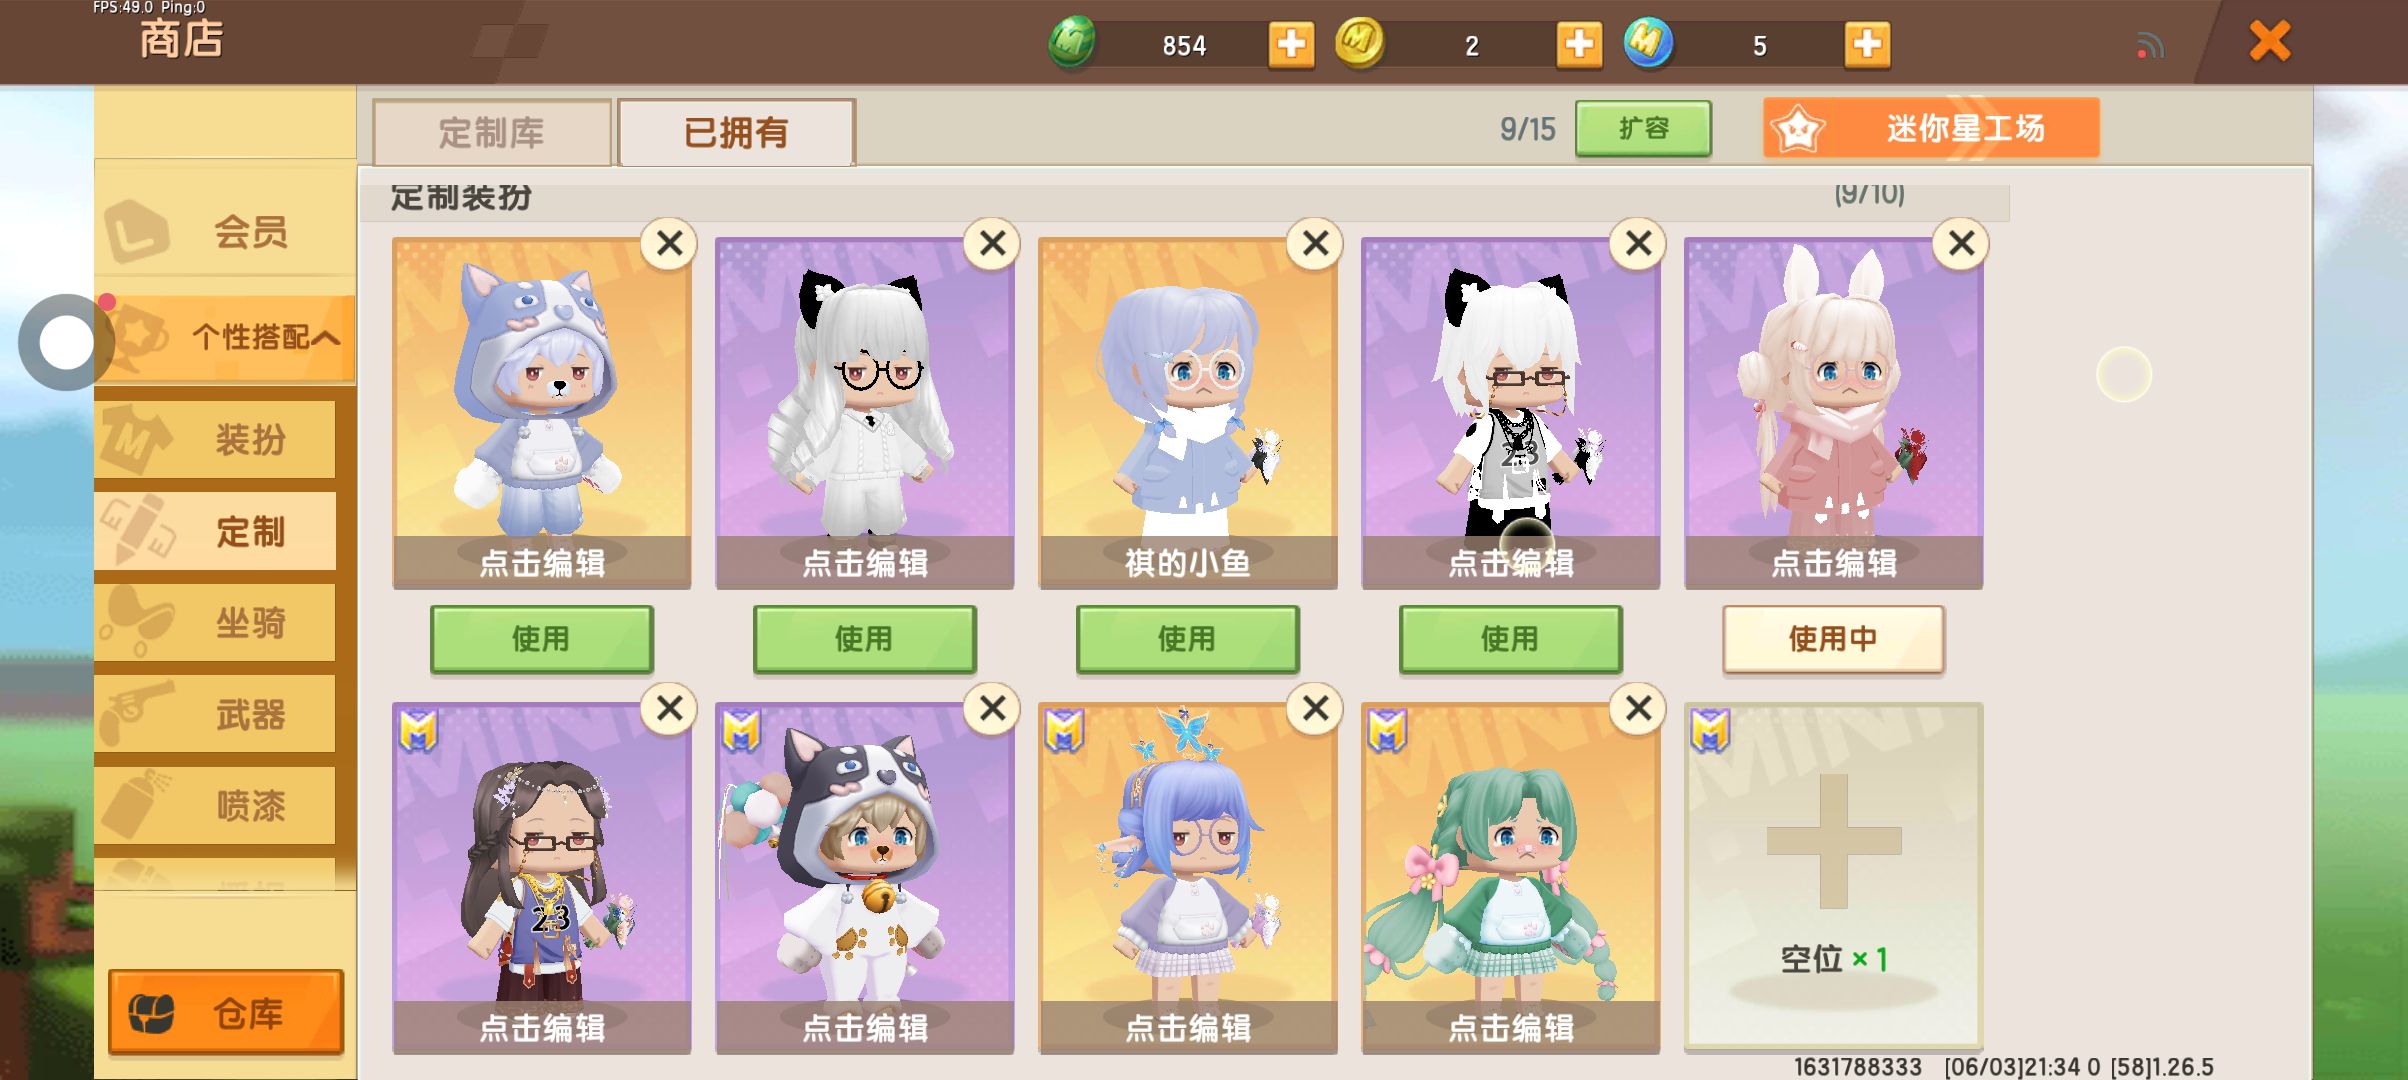Image resolution: width=2408 pixels, height=1080 pixels.
Task: Remove the pink bunny-ear outfit card
Action: click(x=1961, y=243)
